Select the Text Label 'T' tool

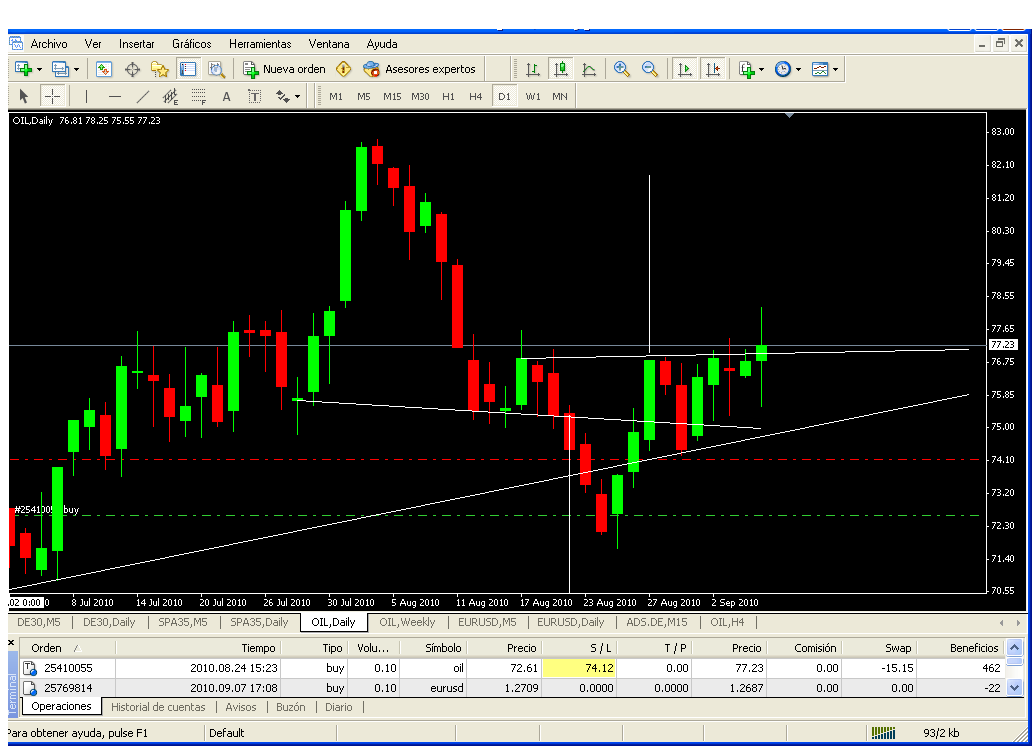pyautogui.click(x=255, y=97)
